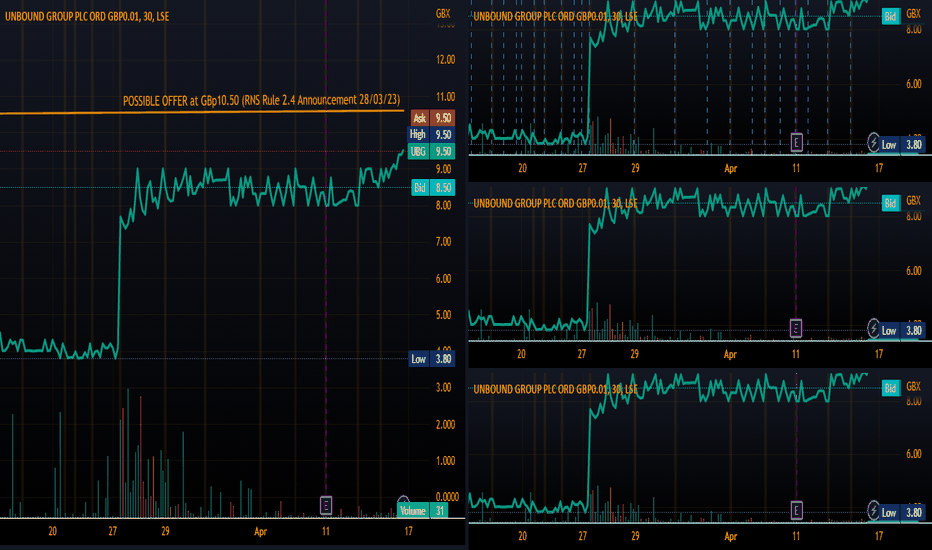Click the Bid label in the bottom right chart
The width and height of the screenshot is (932, 550).
[890, 388]
